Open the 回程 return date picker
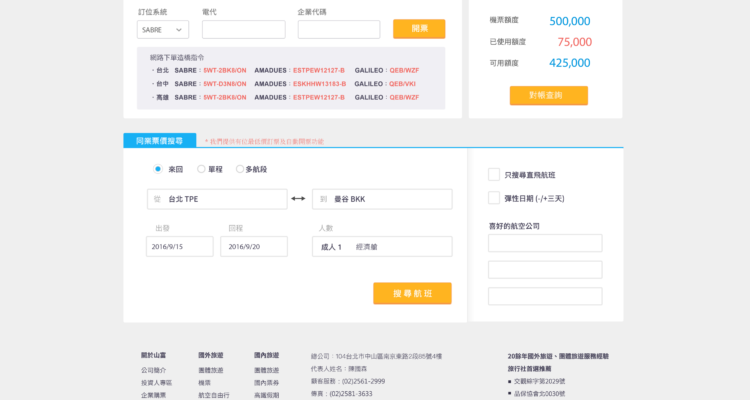This screenshot has height=400, width=750. (253, 246)
